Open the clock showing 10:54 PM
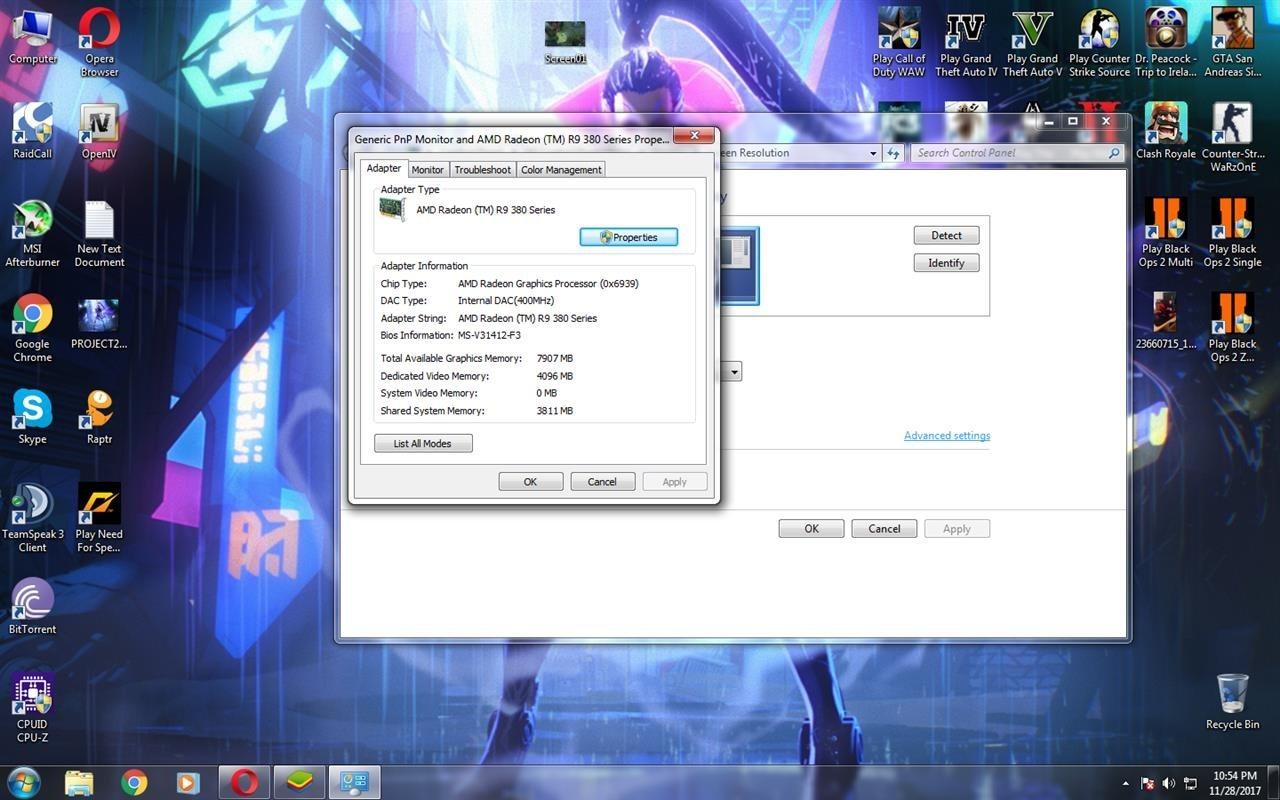Image resolution: width=1280 pixels, height=800 pixels. [x=1233, y=783]
